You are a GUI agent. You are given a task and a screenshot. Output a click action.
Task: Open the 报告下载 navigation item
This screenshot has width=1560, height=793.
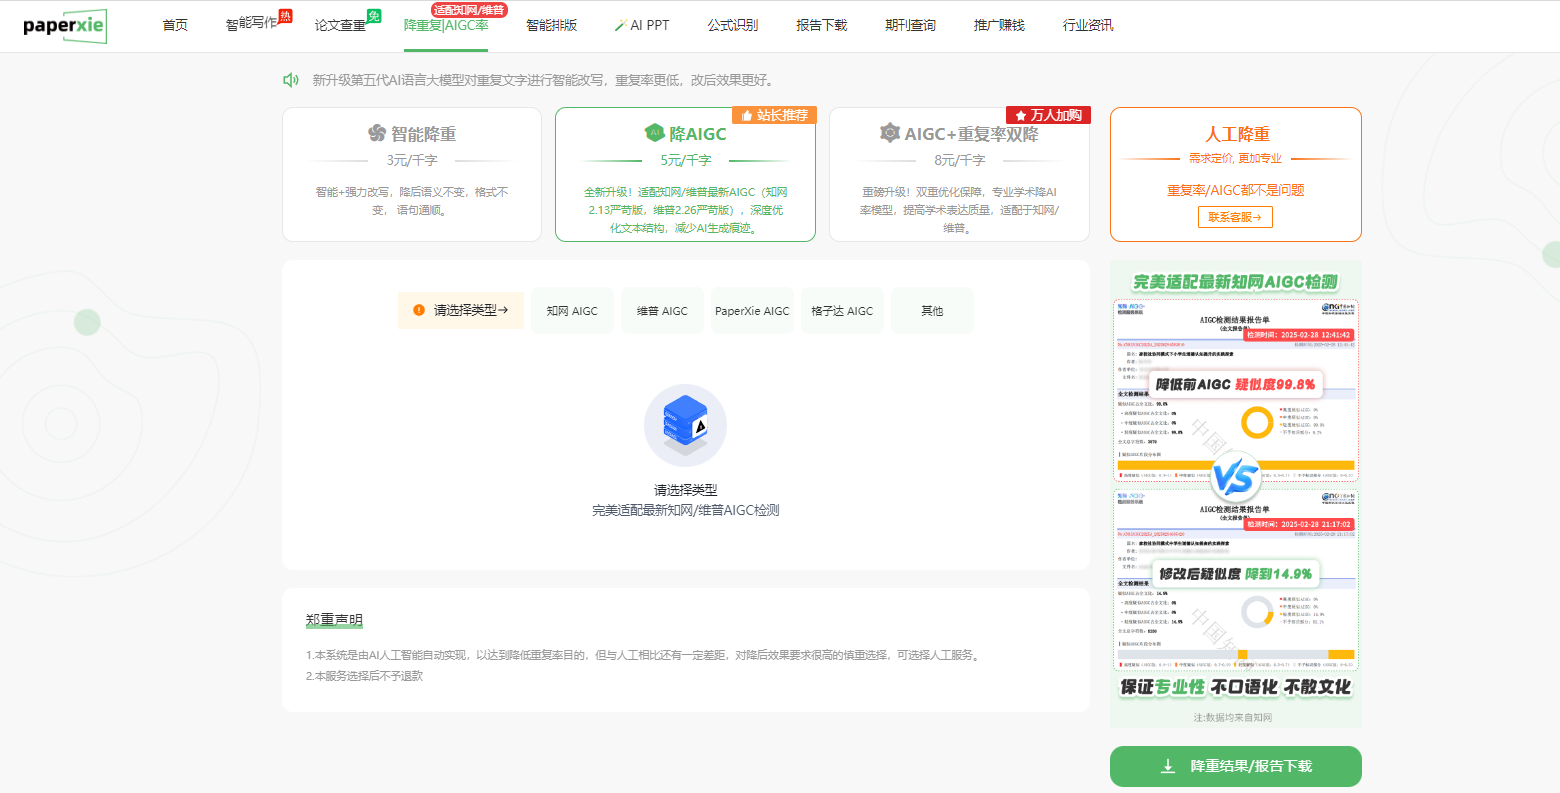pyautogui.click(x=821, y=25)
